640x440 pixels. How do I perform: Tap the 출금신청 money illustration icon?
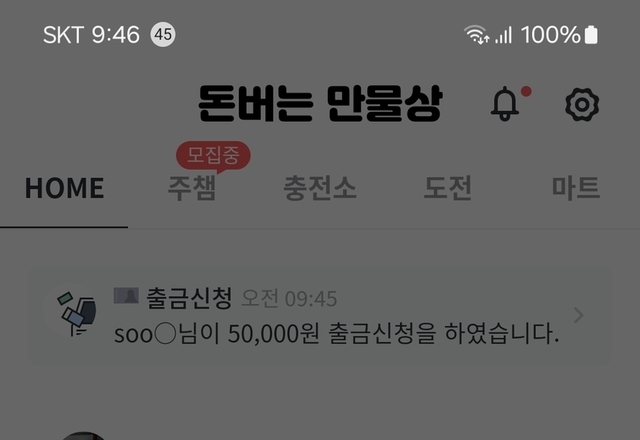tap(76, 314)
